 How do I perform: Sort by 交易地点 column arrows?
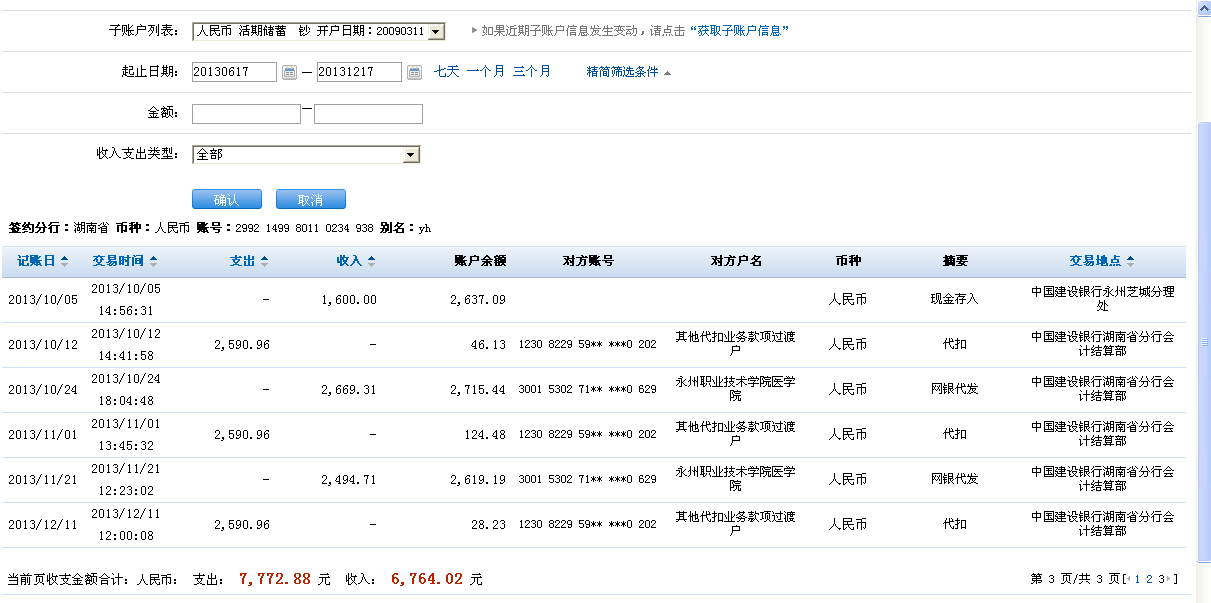[x=1130, y=261]
